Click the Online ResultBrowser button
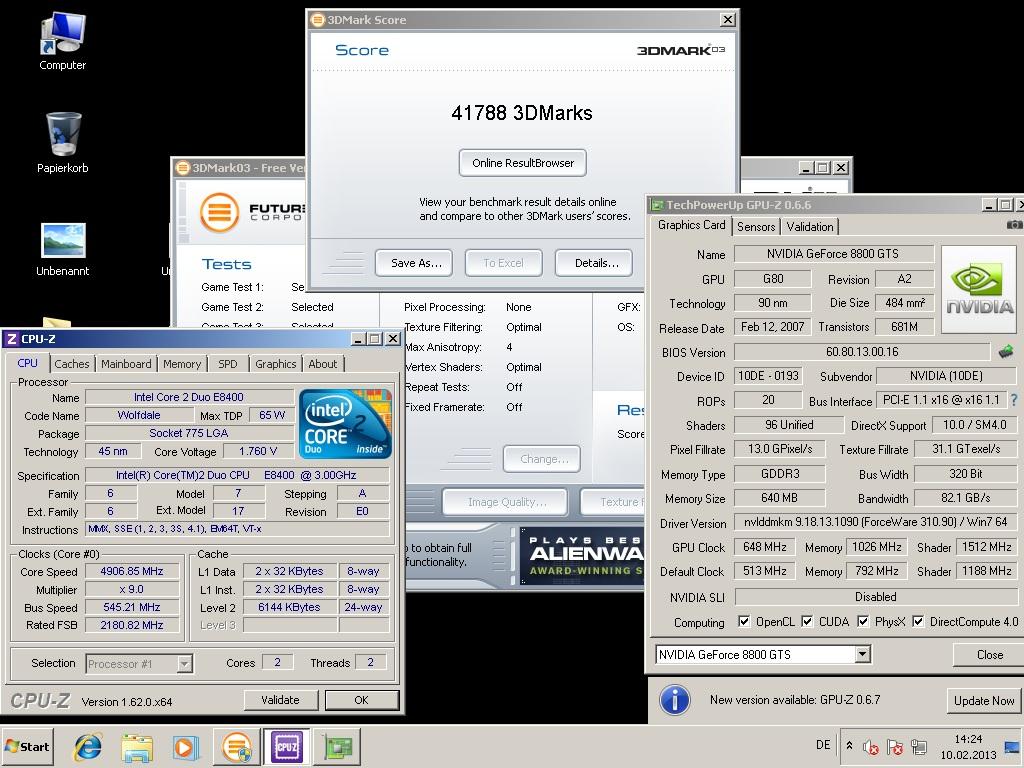Image resolution: width=1024 pixels, height=768 pixels. pos(522,163)
